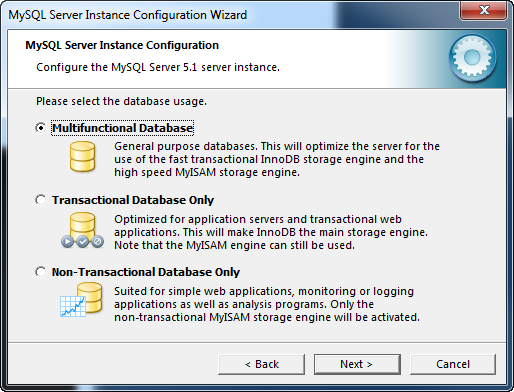
Task: Click the yellow Multifunctional Database cylinder icon
Action: click(82, 156)
